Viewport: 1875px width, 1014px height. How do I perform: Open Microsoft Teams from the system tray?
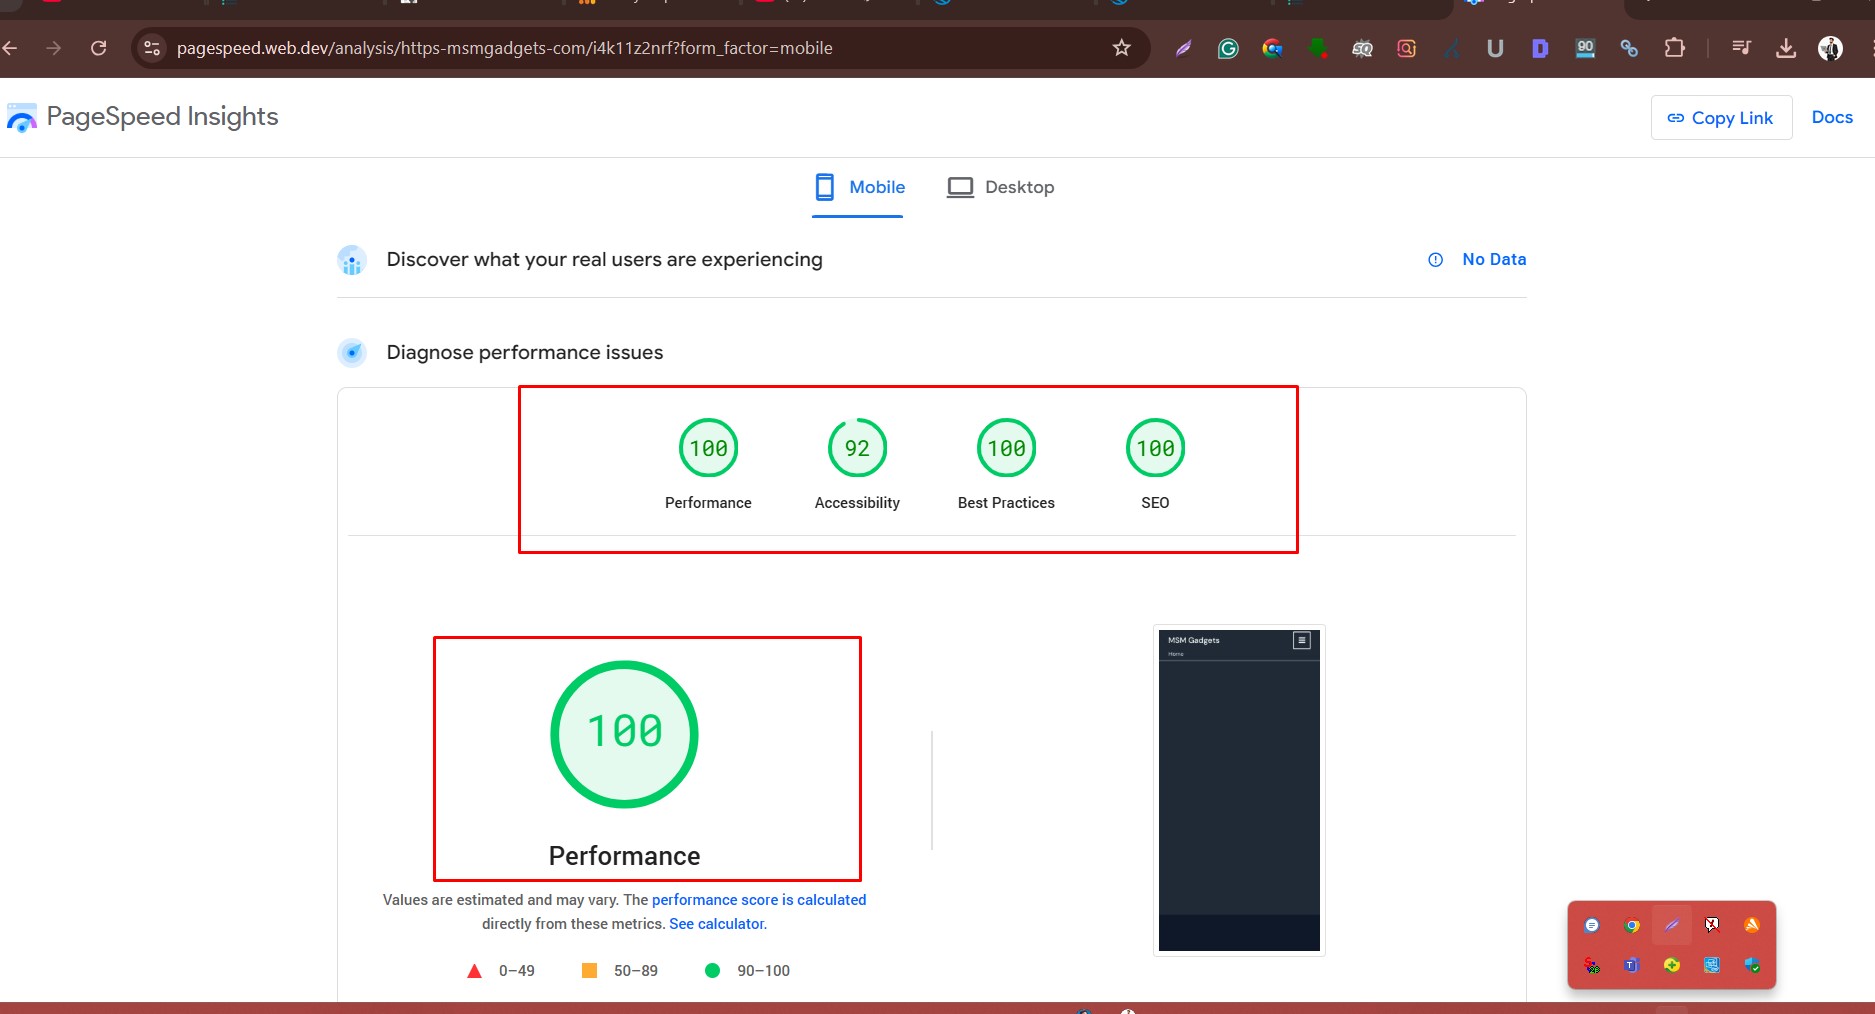(1632, 965)
